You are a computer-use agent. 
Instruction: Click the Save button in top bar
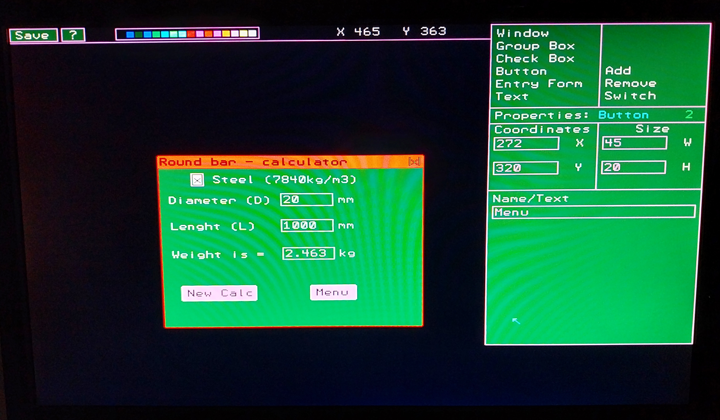click(x=32, y=35)
